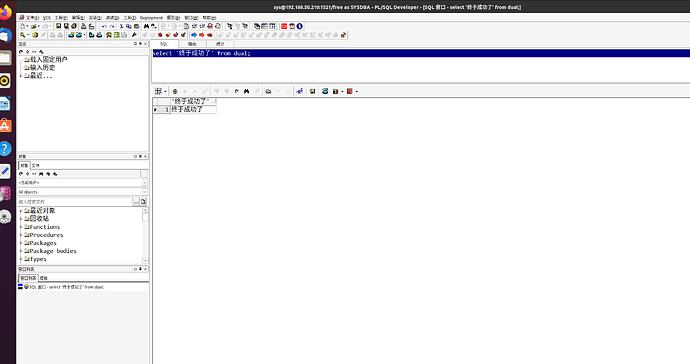
Task: Click the Cut (scissors) toolbar icon
Action: tap(121, 26)
